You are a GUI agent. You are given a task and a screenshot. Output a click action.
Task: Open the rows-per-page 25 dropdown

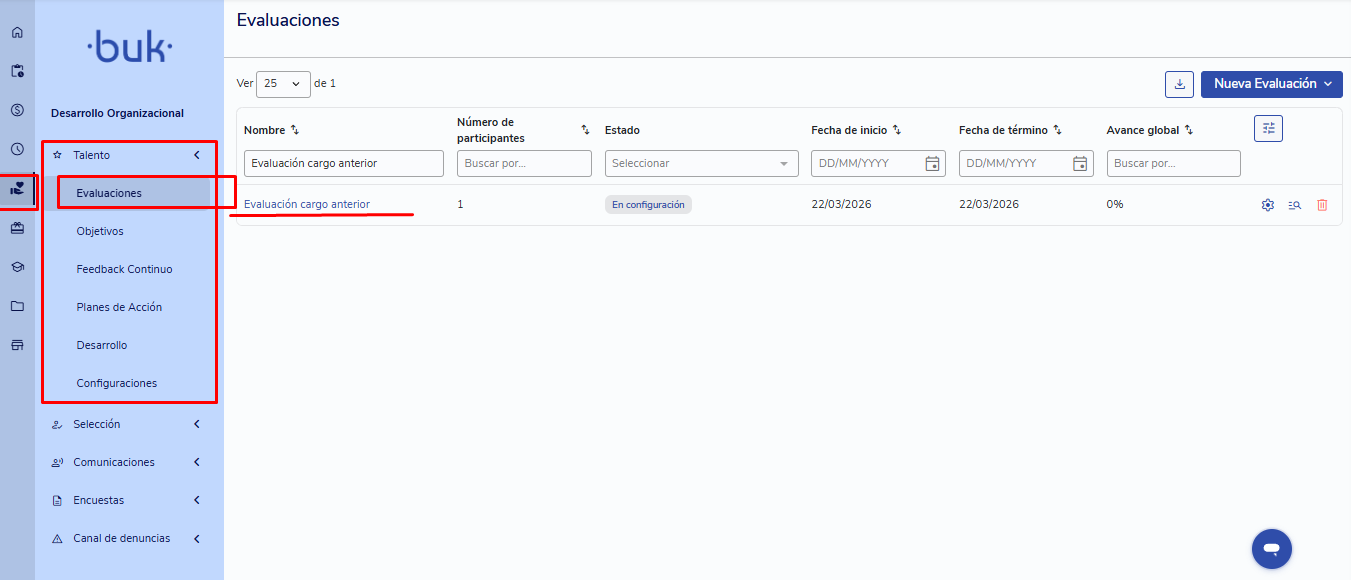pos(283,84)
